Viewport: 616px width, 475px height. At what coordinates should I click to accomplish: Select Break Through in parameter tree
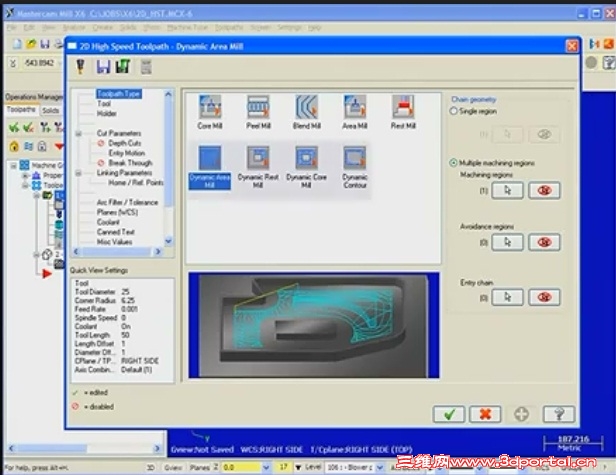click(130, 163)
